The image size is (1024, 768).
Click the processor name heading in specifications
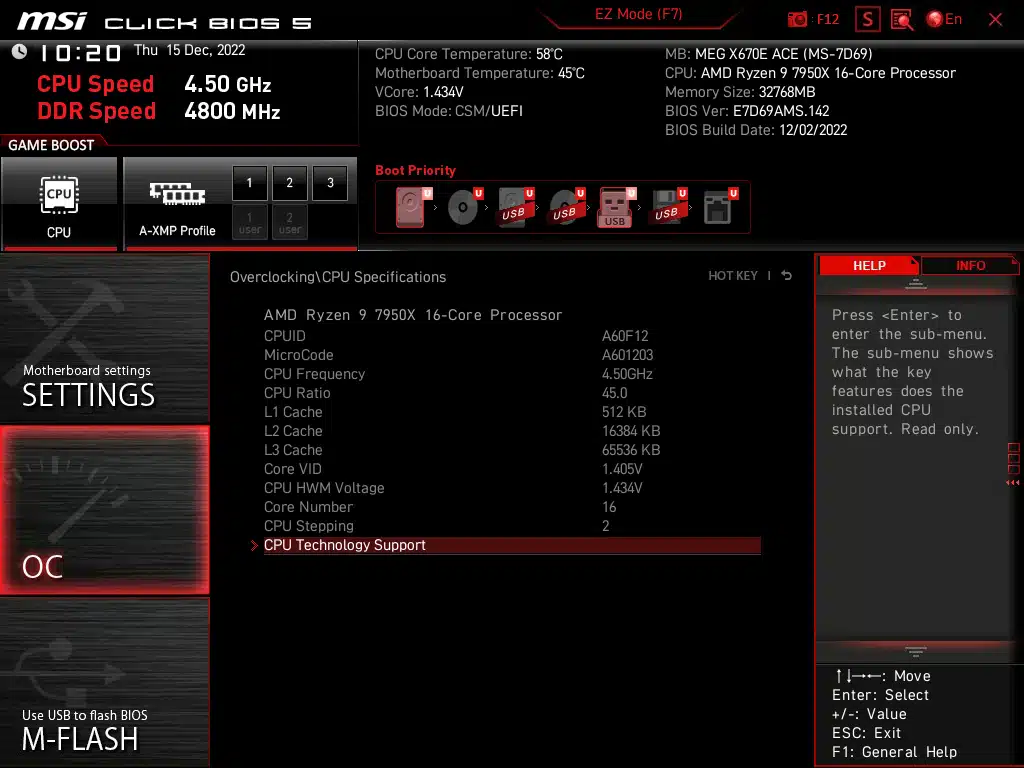click(x=413, y=315)
